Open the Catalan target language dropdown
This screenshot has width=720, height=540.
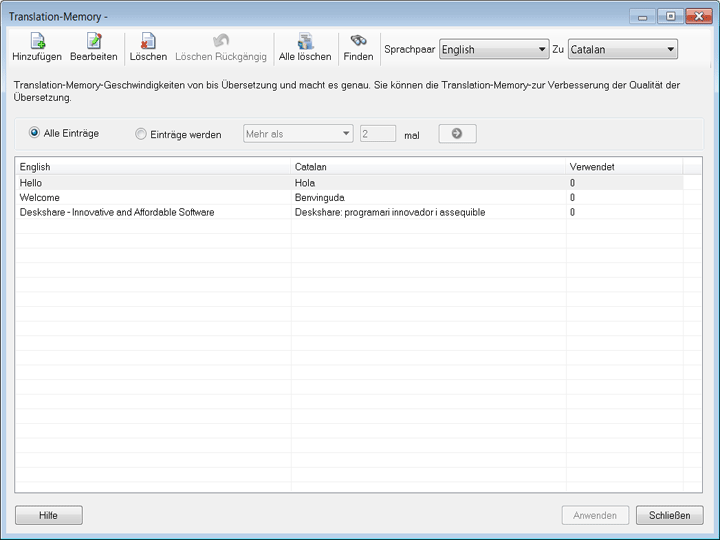[623, 50]
